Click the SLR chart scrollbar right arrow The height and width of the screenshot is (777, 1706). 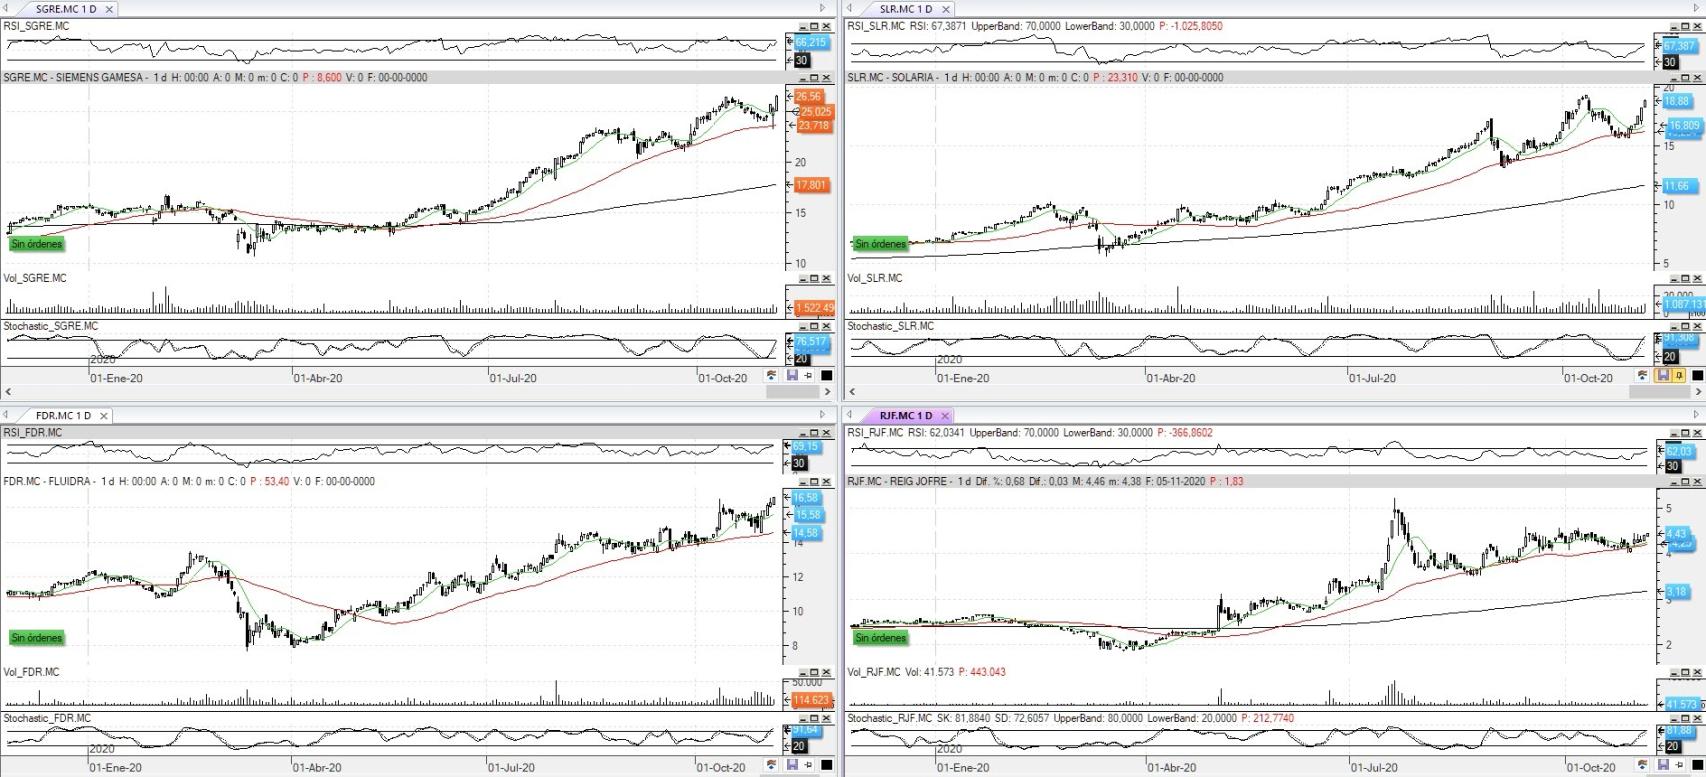1697,392
